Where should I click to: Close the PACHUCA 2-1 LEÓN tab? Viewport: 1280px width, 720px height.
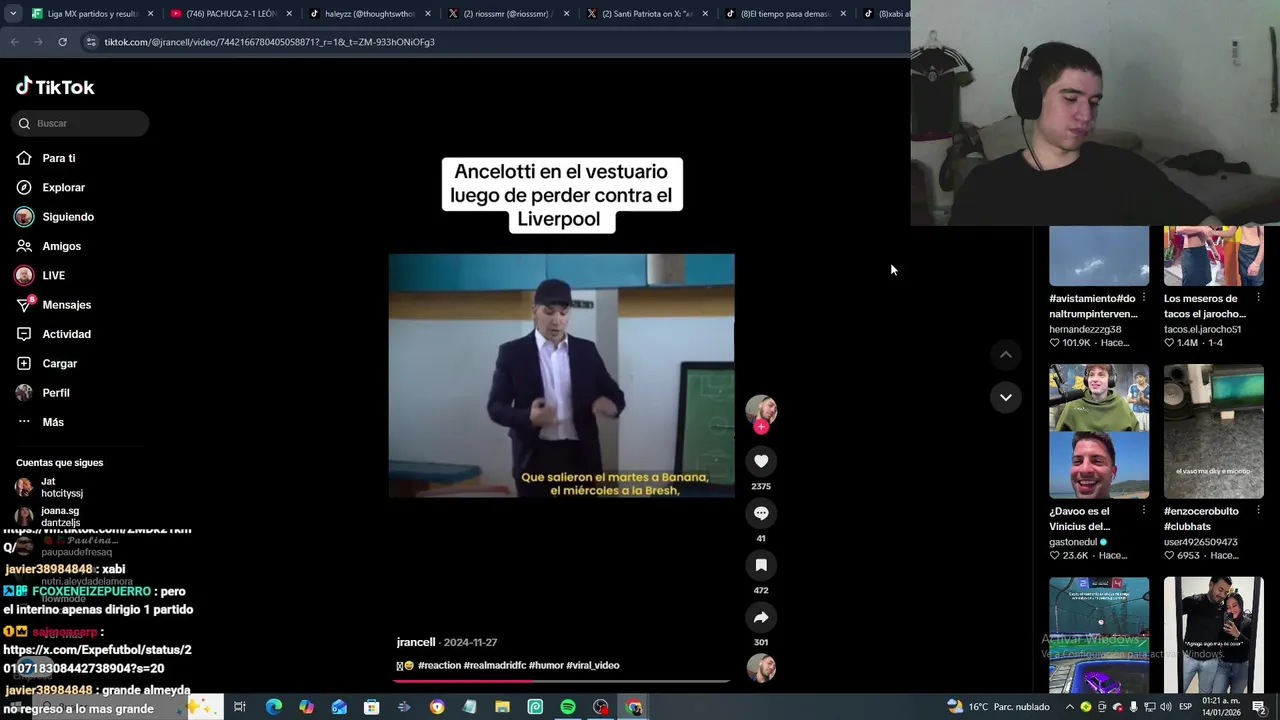pyautogui.click(x=289, y=14)
